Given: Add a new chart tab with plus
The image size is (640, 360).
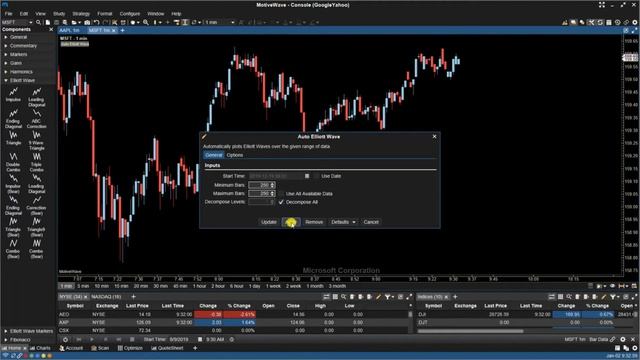Looking at the screenshot, I should 122,30.
